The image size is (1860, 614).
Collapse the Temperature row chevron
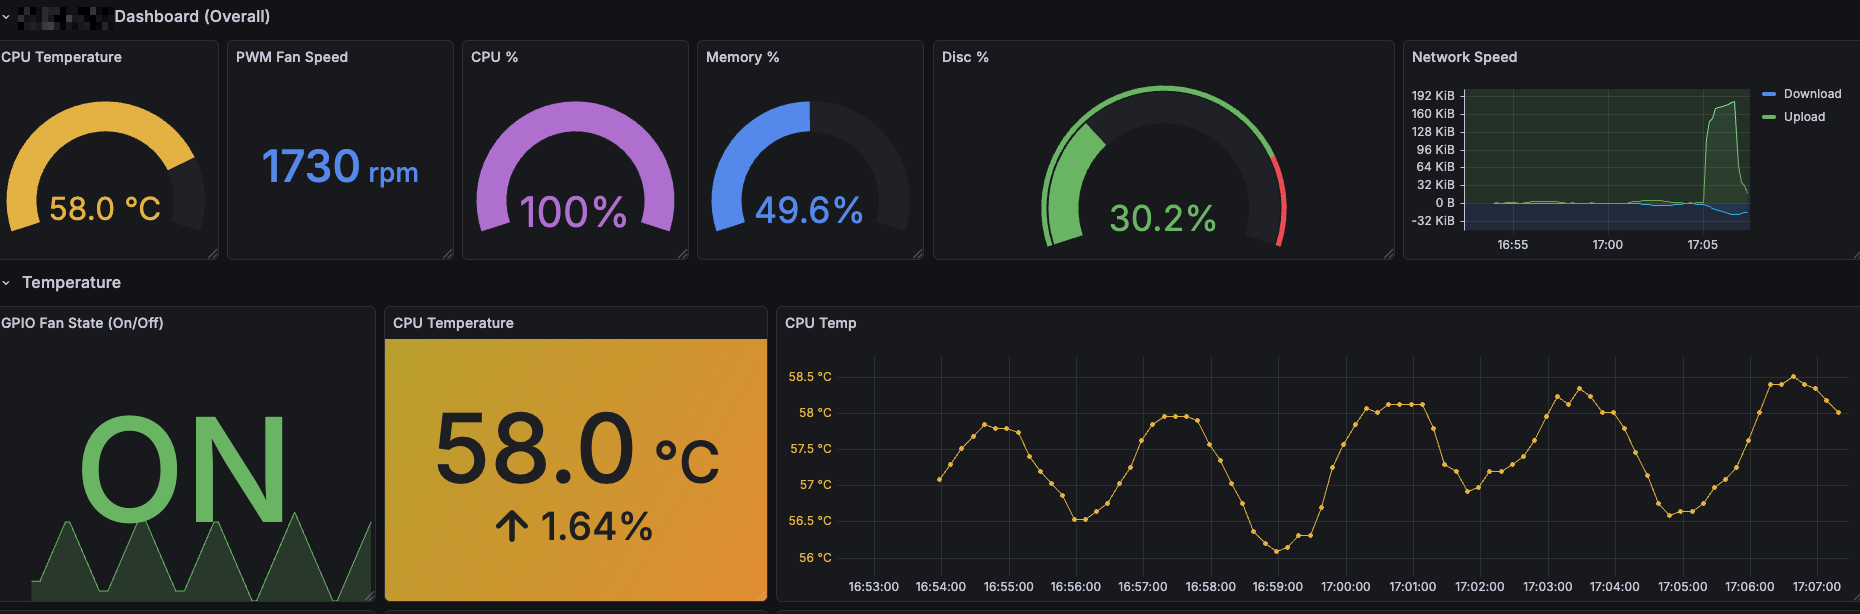(x=6, y=283)
